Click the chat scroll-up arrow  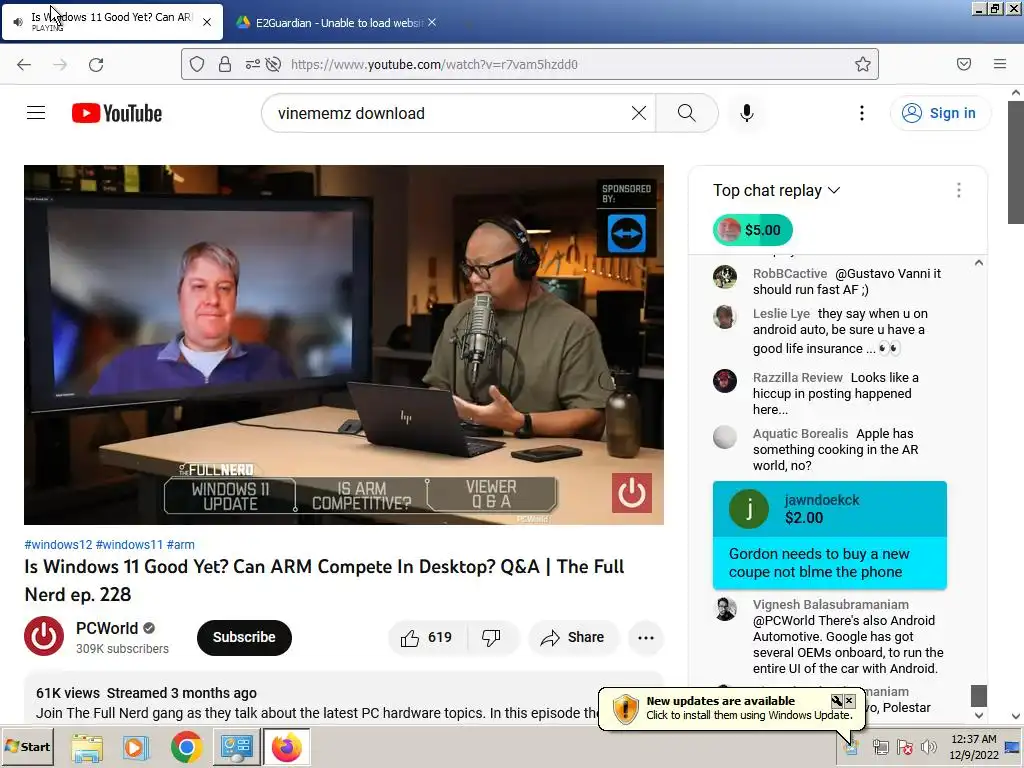tap(978, 263)
